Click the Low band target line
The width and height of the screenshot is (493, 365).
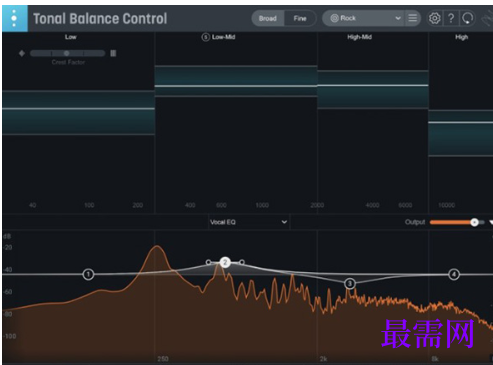click(78, 109)
